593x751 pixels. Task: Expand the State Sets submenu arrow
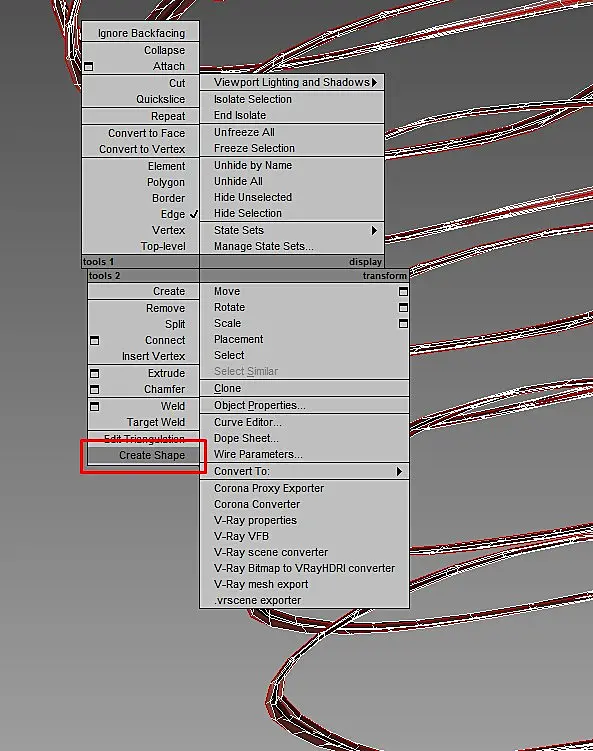pyautogui.click(x=374, y=230)
